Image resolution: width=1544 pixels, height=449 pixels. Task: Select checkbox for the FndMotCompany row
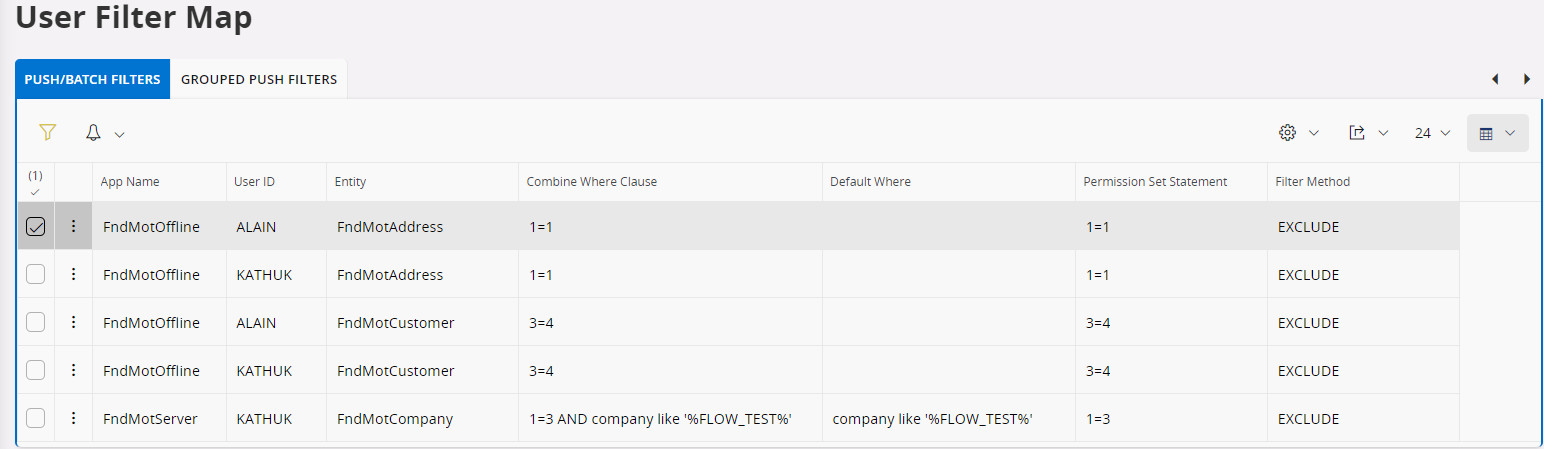point(35,419)
